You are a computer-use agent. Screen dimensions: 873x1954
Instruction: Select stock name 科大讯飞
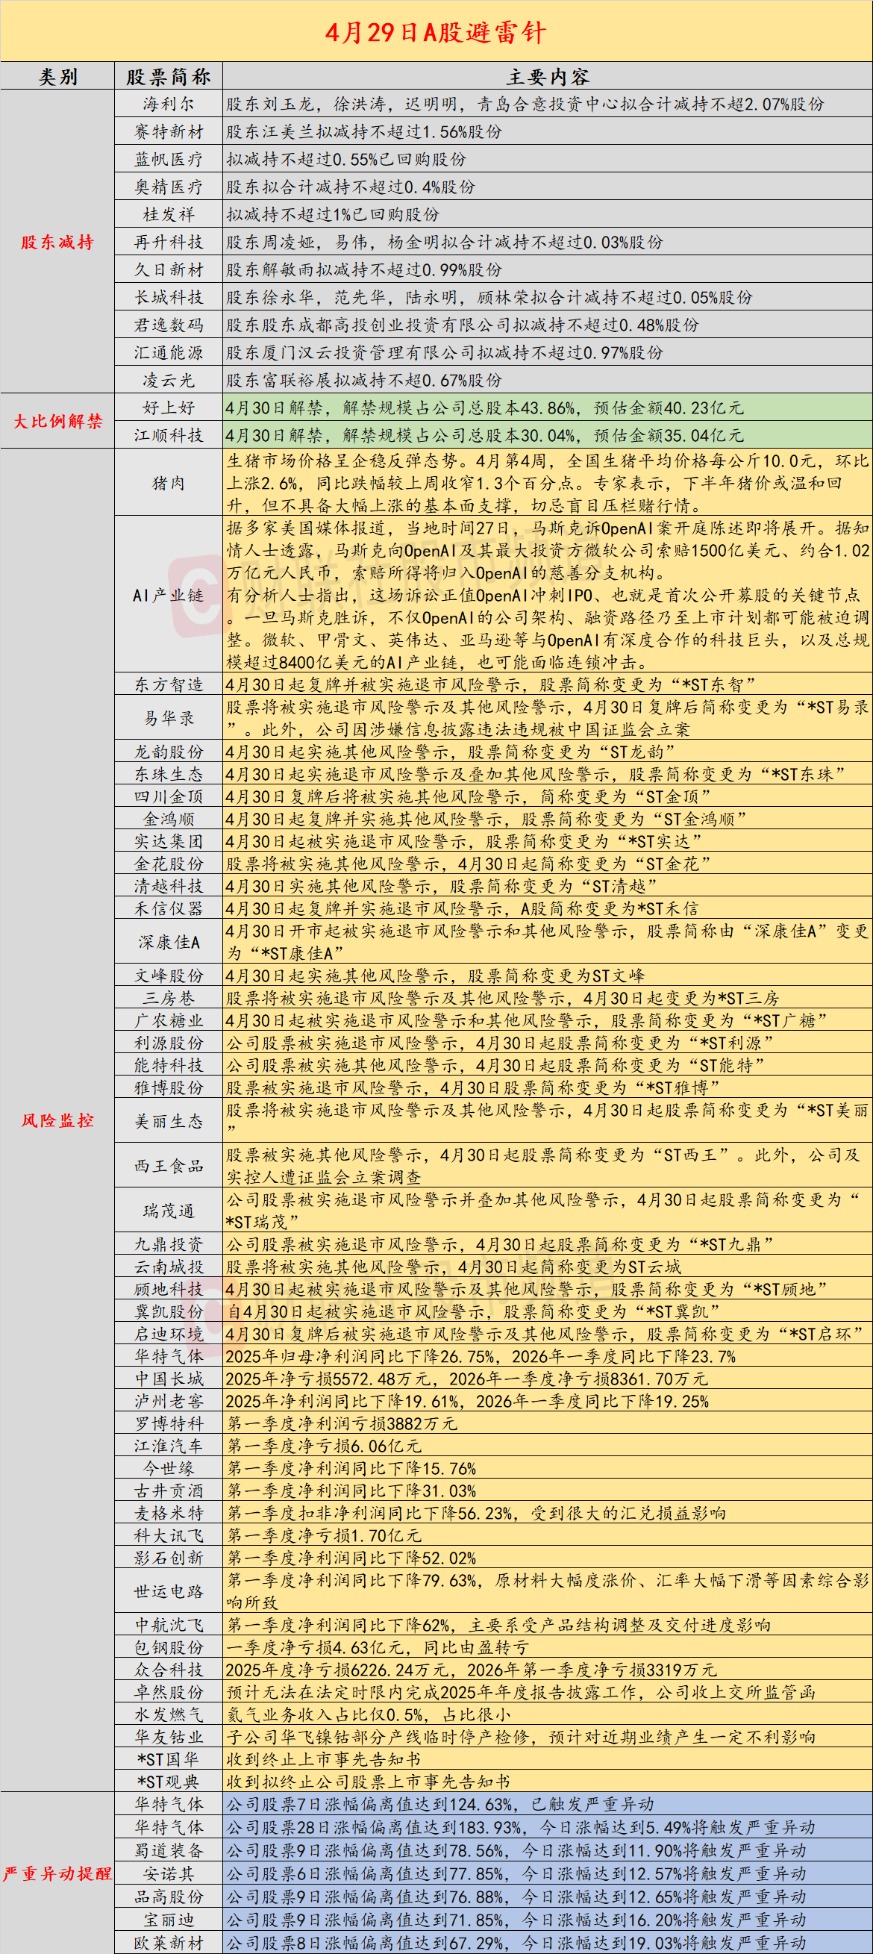tap(169, 1536)
